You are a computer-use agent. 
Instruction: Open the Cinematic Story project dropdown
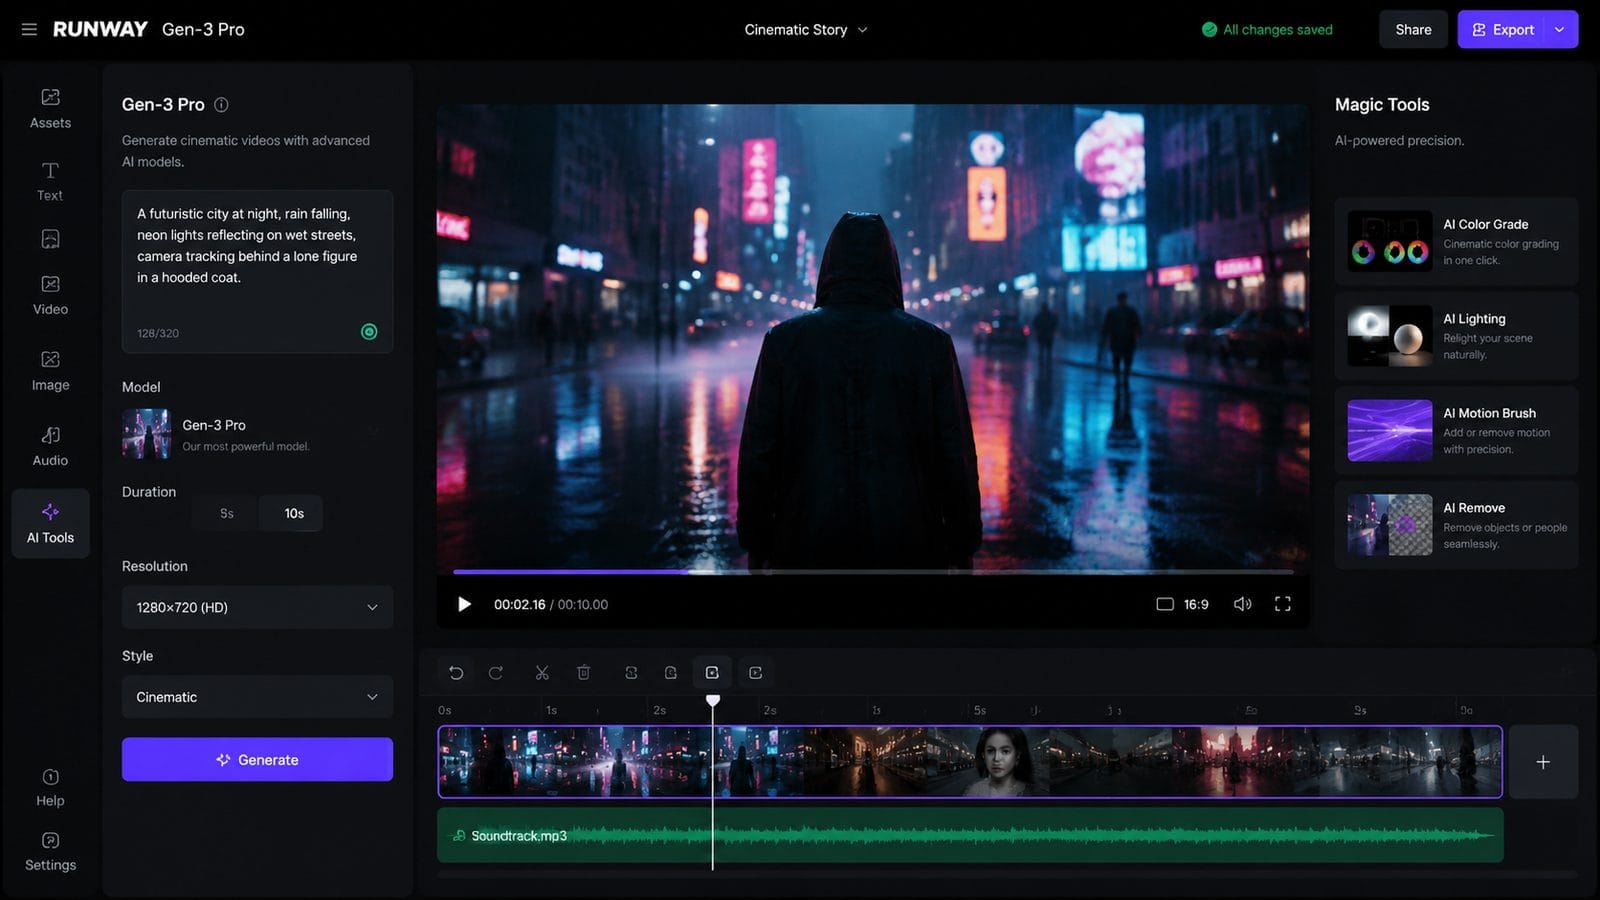pyautogui.click(x=806, y=30)
